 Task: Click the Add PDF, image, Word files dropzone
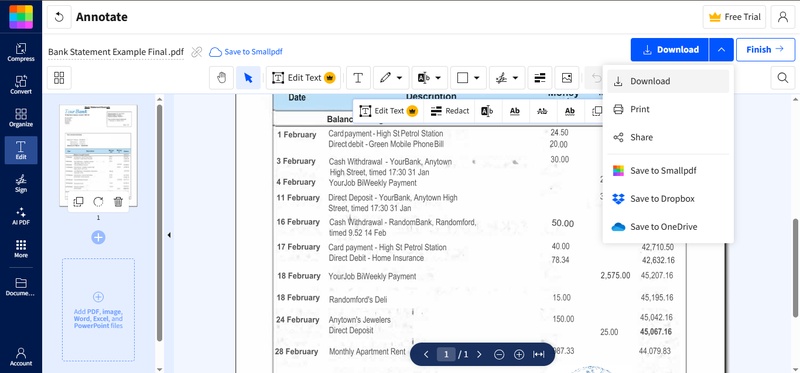click(x=98, y=310)
